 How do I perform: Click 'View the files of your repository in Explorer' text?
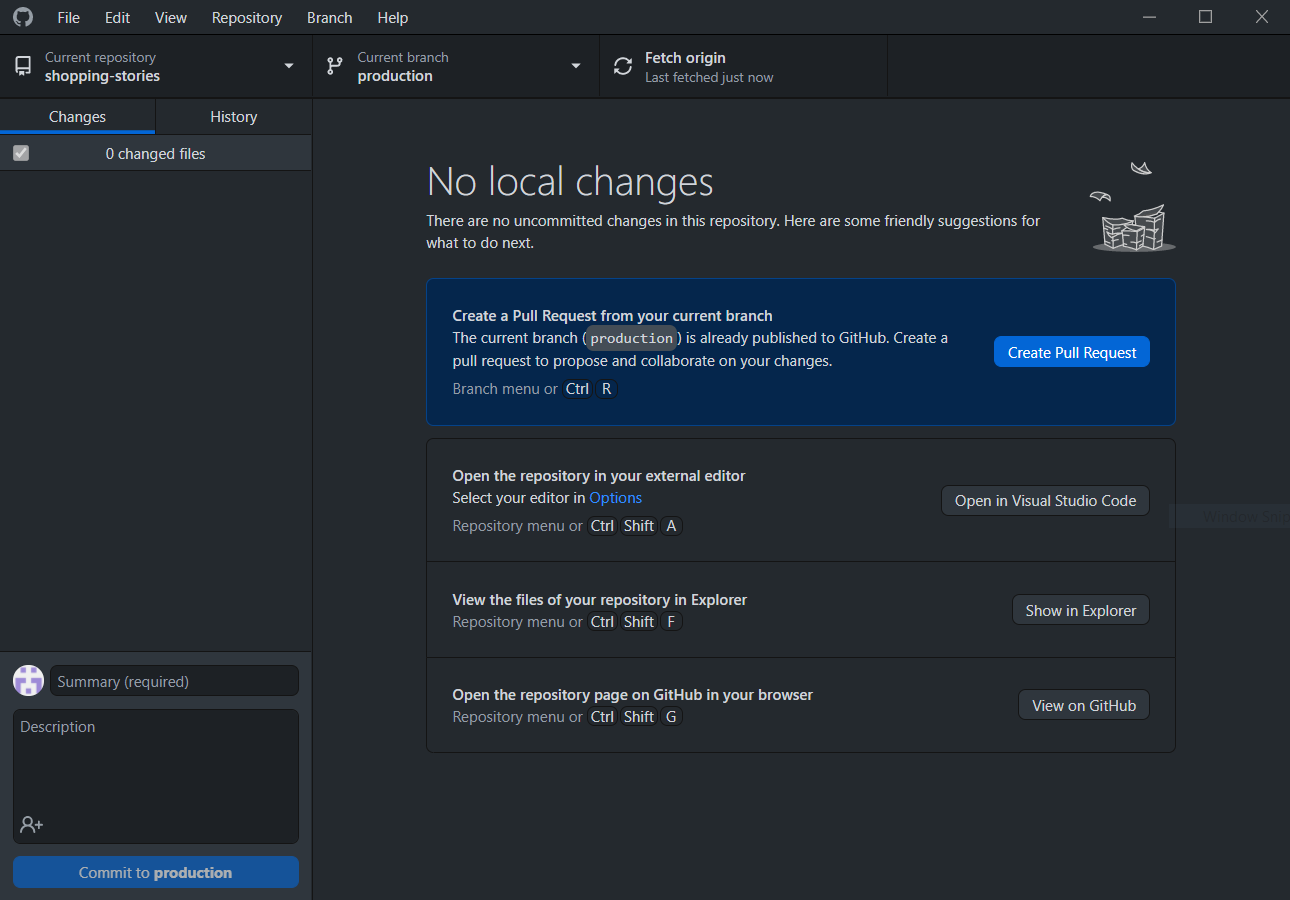coord(600,600)
